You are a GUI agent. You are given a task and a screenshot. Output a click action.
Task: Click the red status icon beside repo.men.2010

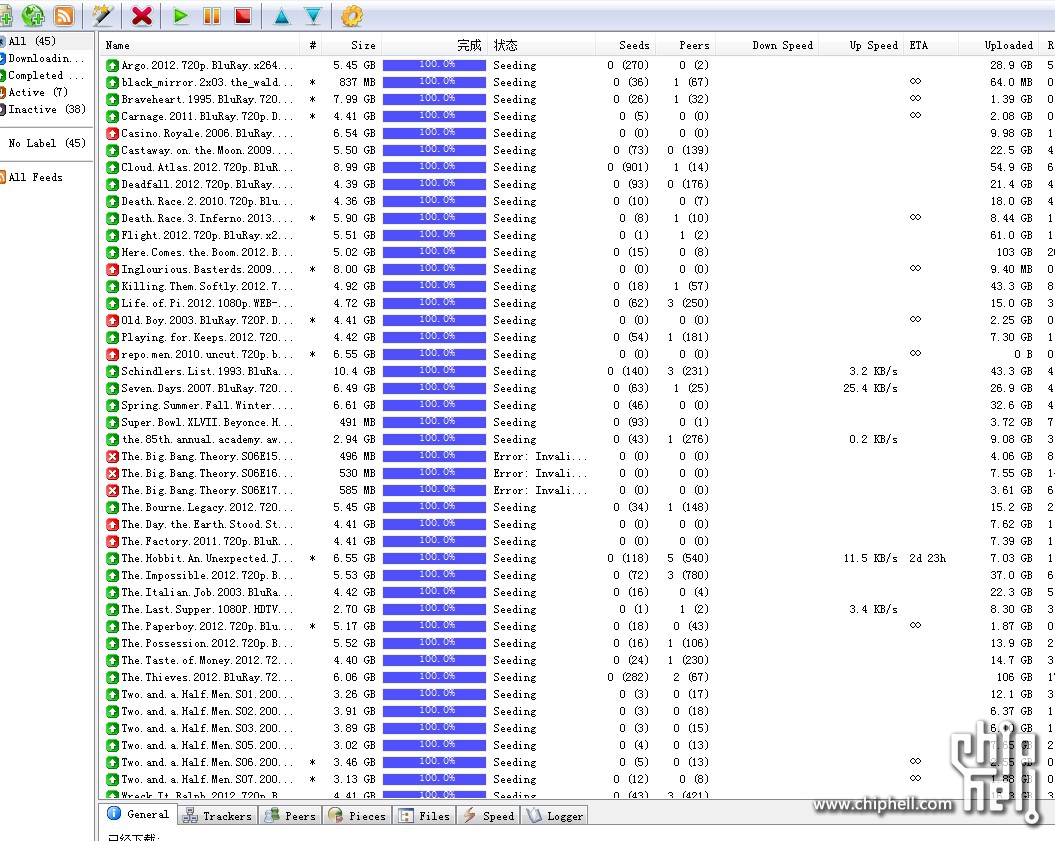pos(112,355)
